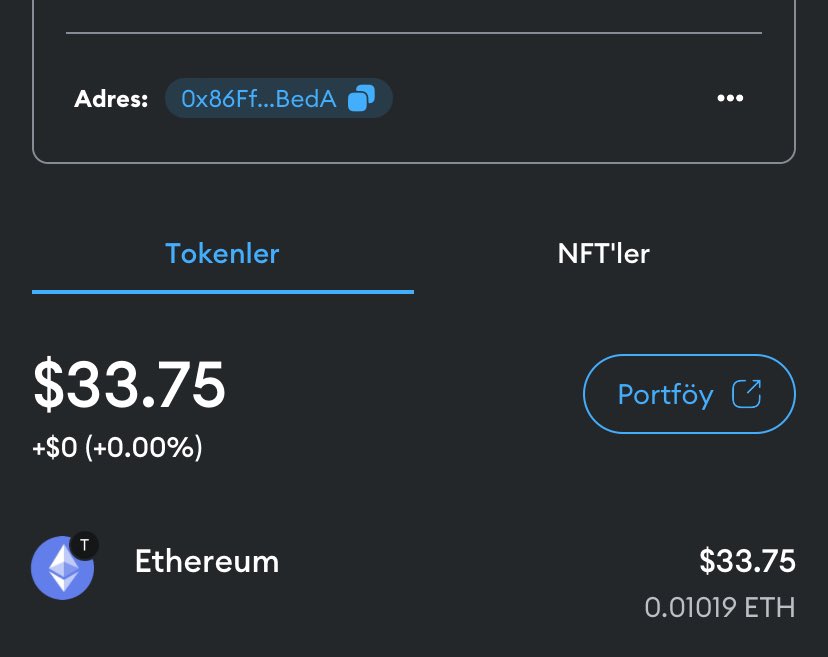Click the Adres: label
The image size is (828, 657).
pyautogui.click(x=111, y=99)
